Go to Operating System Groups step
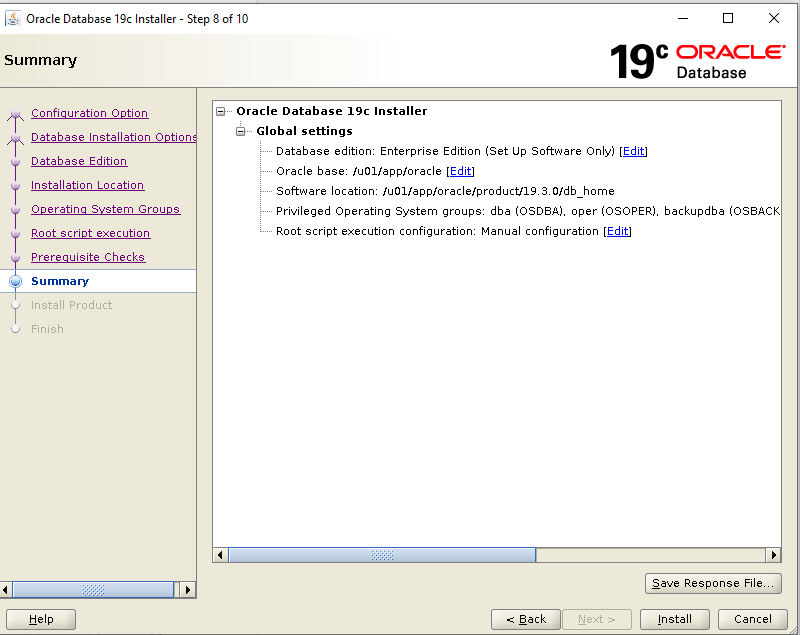 point(105,209)
